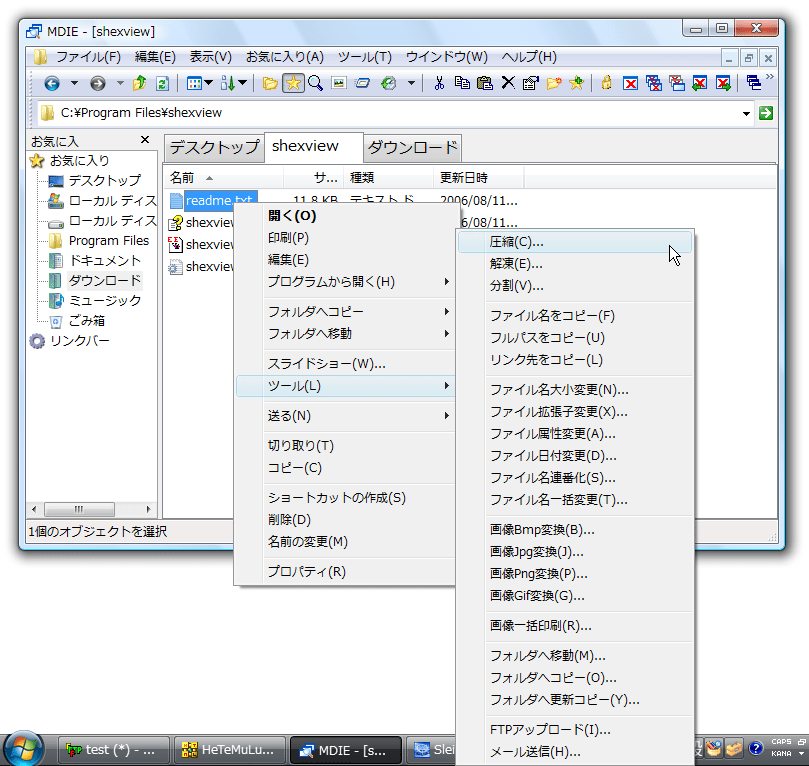Open the Back history dropdown arrow
Image resolution: width=809 pixels, height=766 pixels.
coord(74,83)
